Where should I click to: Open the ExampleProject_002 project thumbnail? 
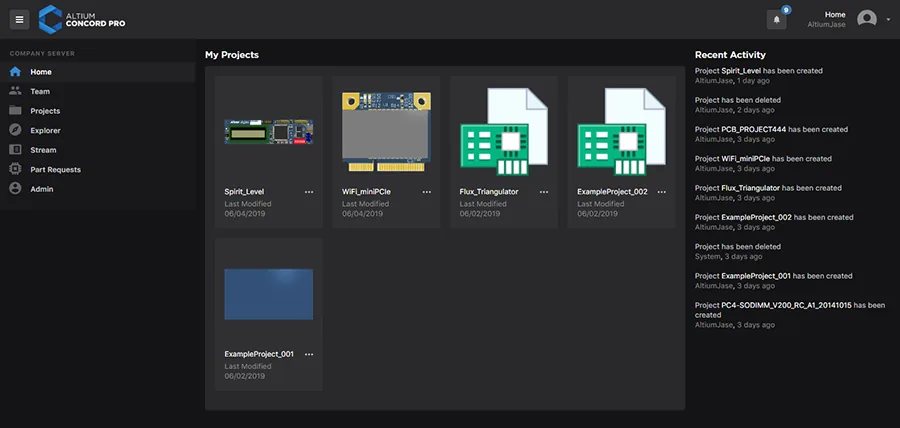tap(622, 132)
